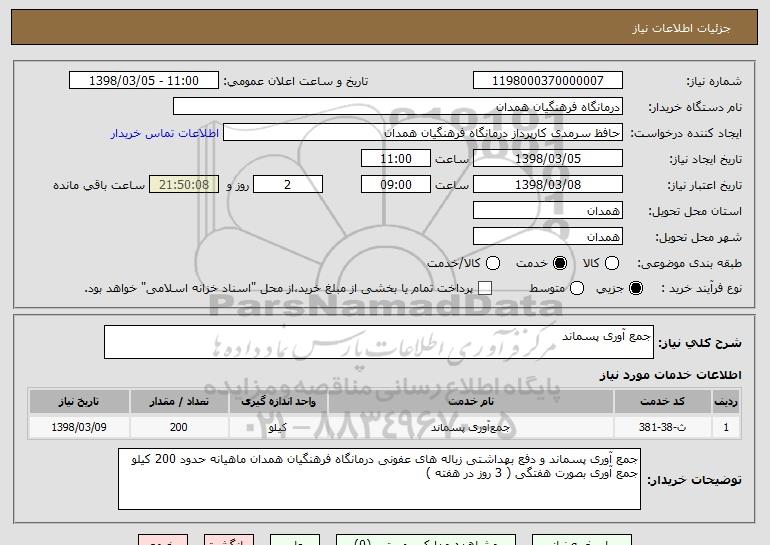This screenshot has width=770, height=545.
Task: Click the buyer organization field درمانگاه فرهنگیان همدان
Action: (x=398, y=107)
